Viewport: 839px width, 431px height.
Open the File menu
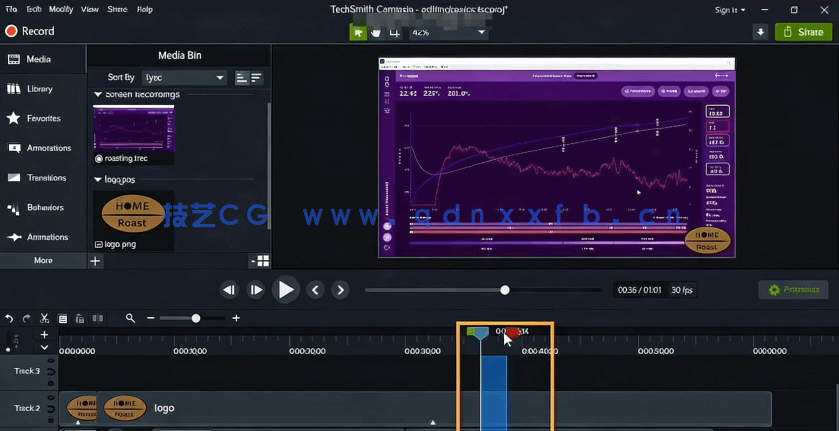point(11,9)
